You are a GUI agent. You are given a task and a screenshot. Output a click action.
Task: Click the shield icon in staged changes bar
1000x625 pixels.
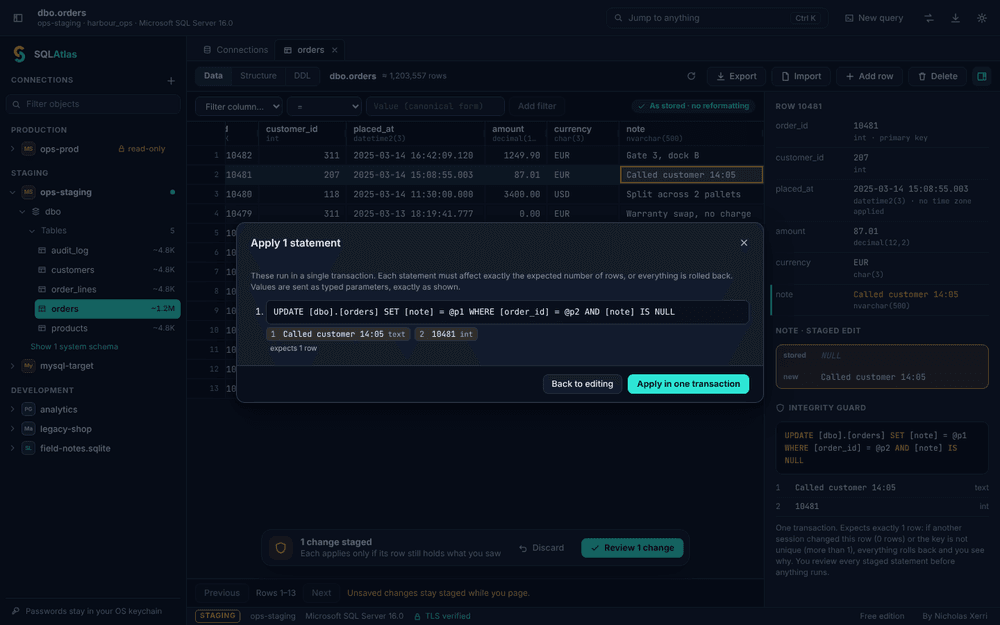280,547
